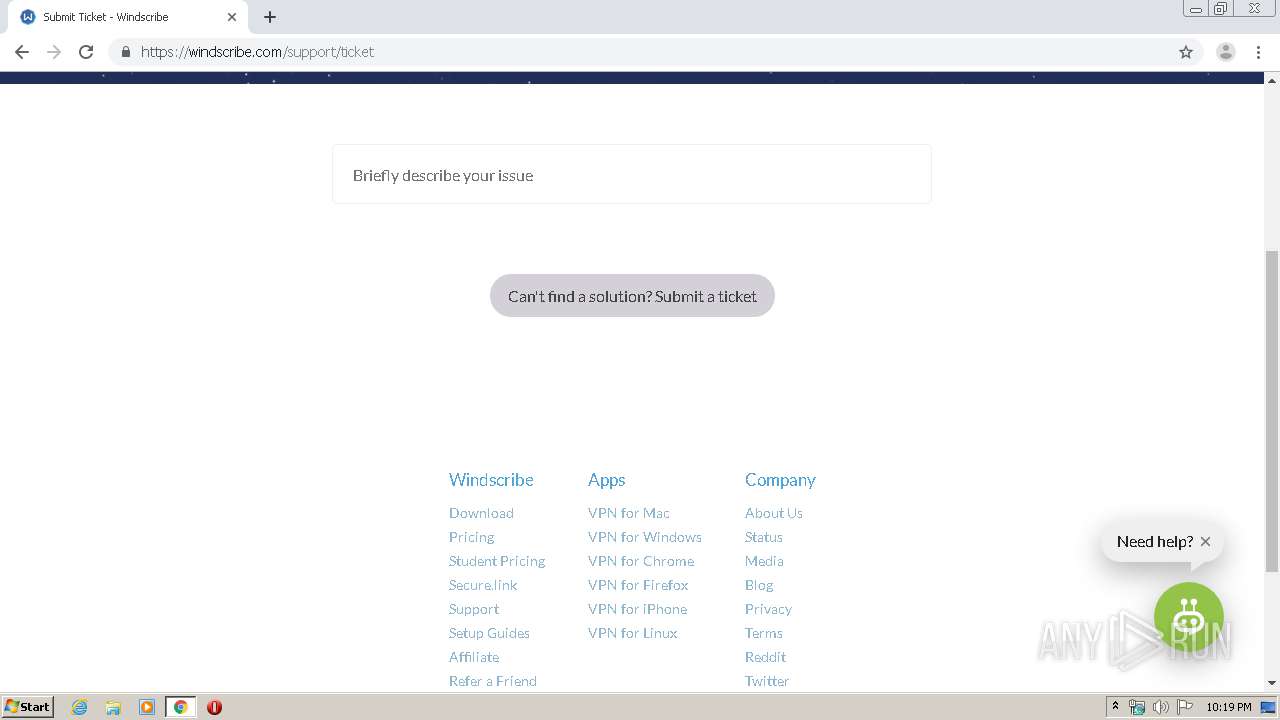Image resolution: width=1280 pixels, height=720 pixels.
Task: Click the taskbar clock 10:19 PM
Action: point(1228,707)
